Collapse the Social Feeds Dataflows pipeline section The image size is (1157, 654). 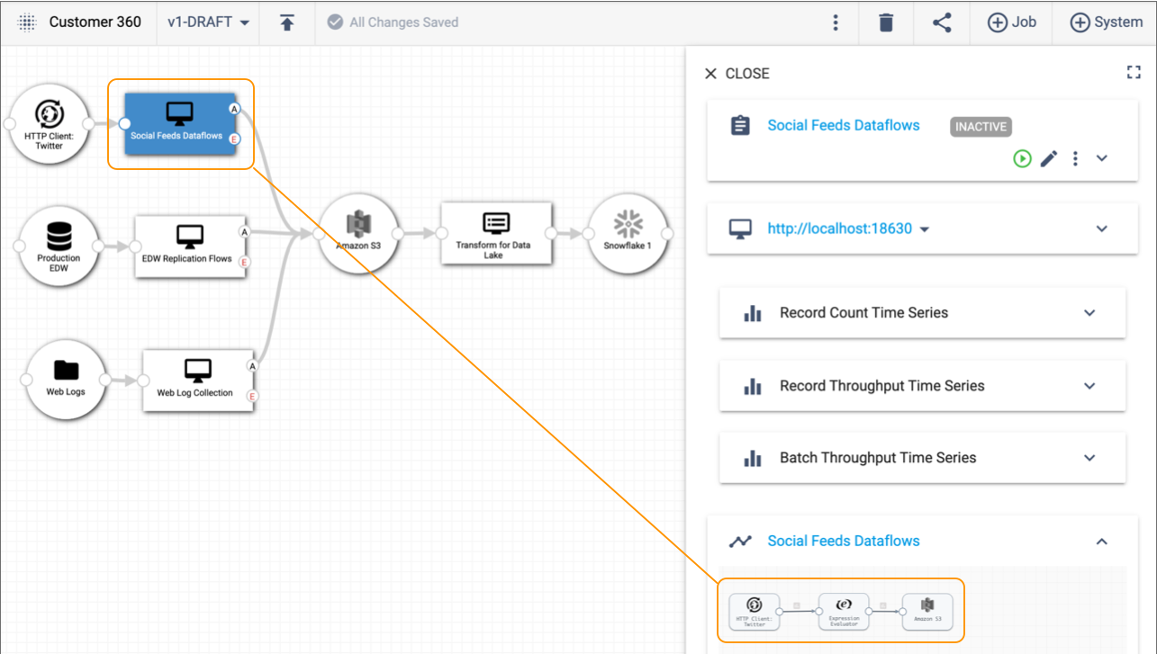coord(1102,542)
